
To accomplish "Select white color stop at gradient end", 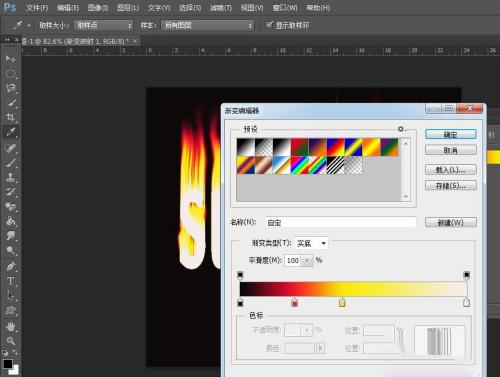I will 467,302.
